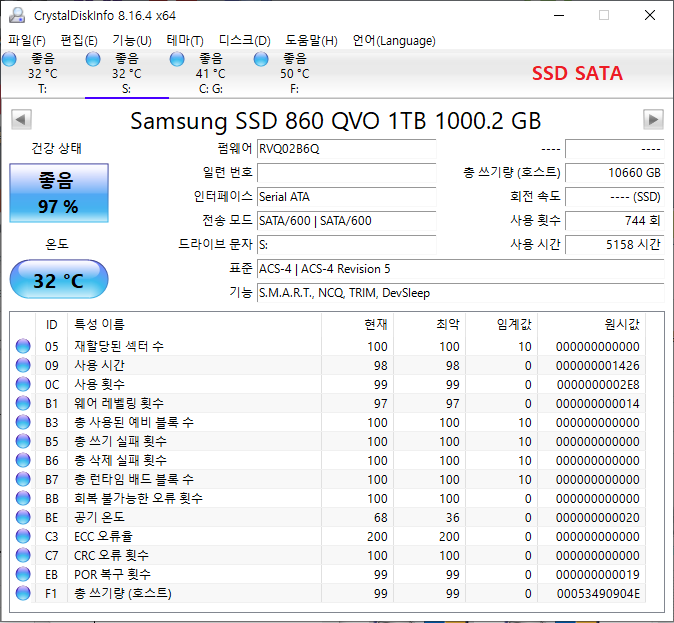The width and height of the screenshot is (674, 623).
Task: Open the 편집(E) menu
Action: [x=79, y=40]
